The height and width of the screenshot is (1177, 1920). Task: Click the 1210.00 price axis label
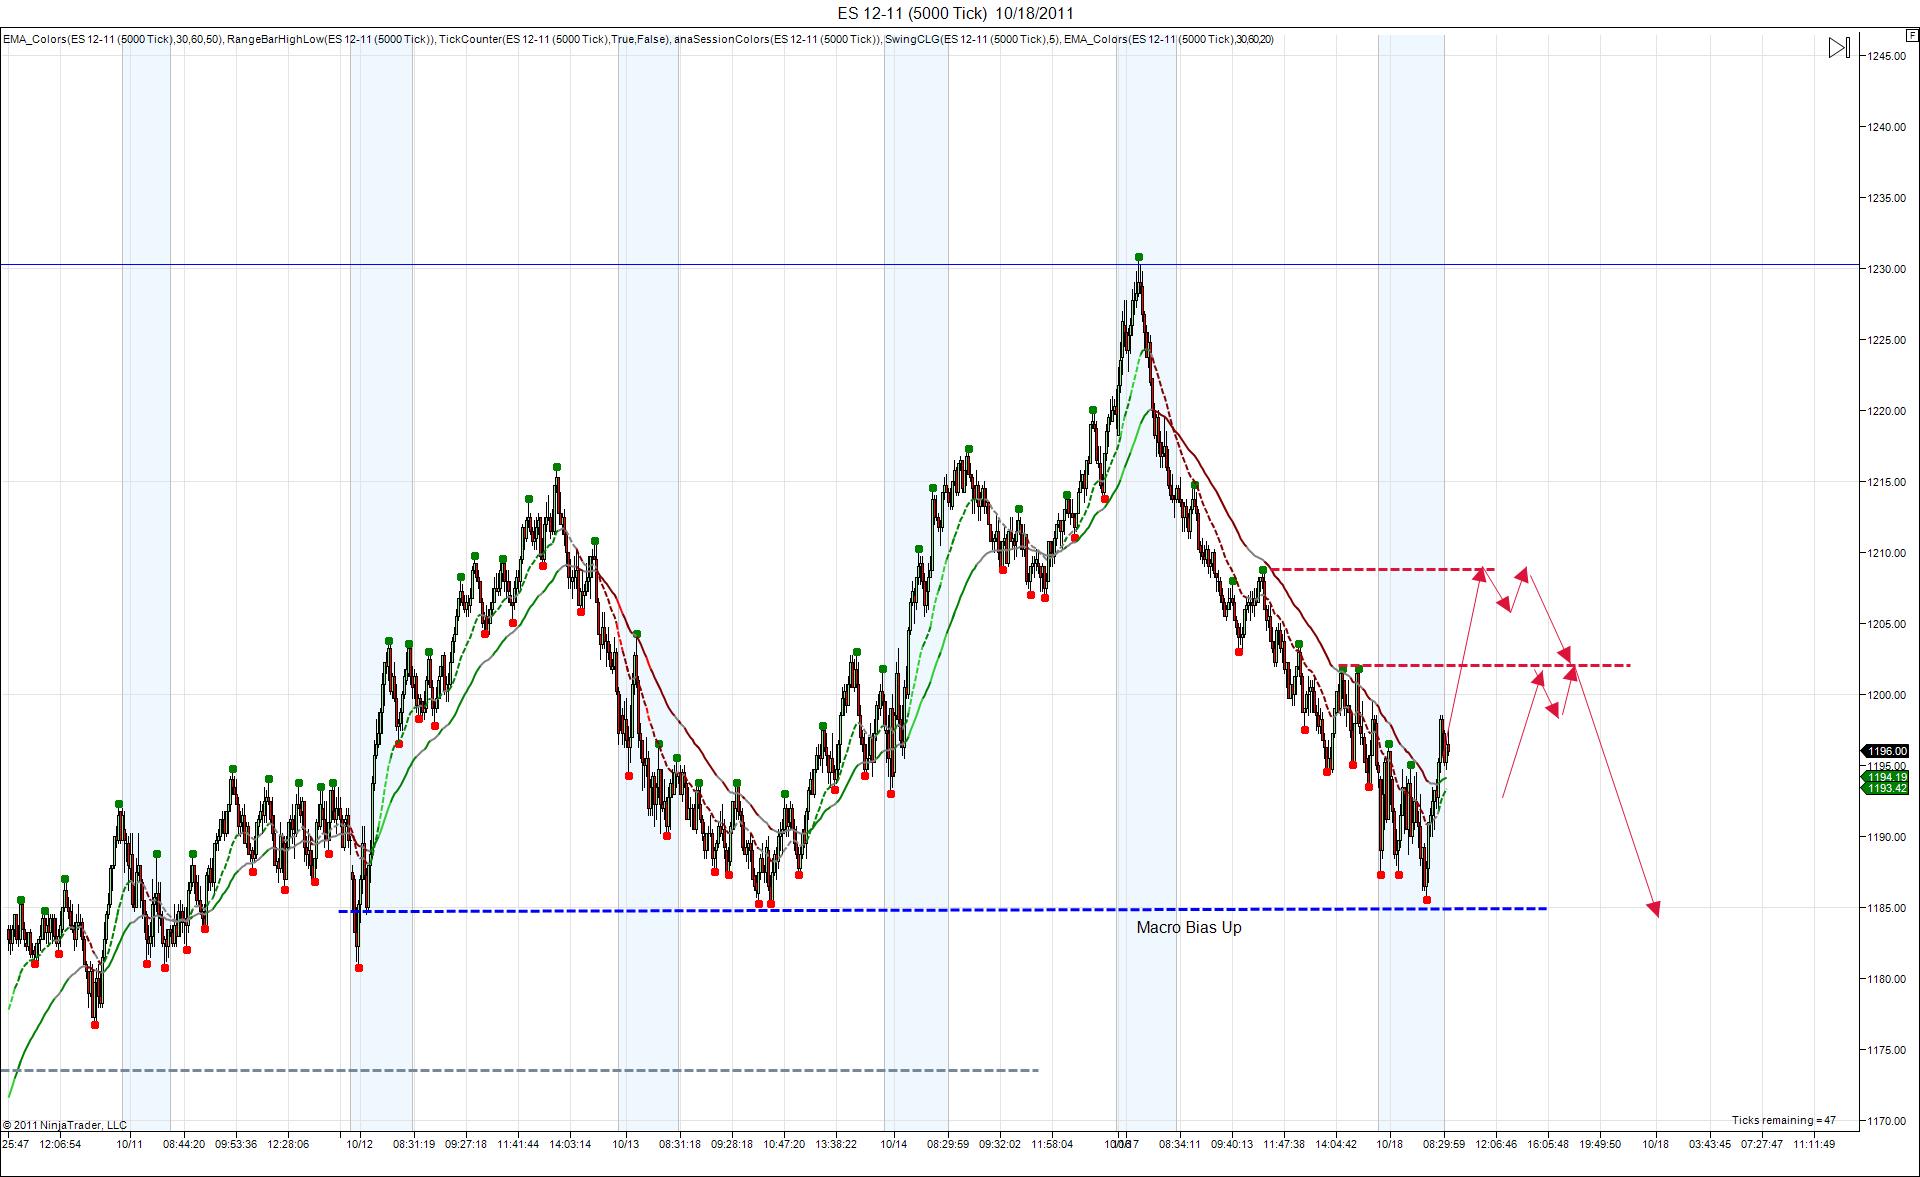pos(1886,553)
